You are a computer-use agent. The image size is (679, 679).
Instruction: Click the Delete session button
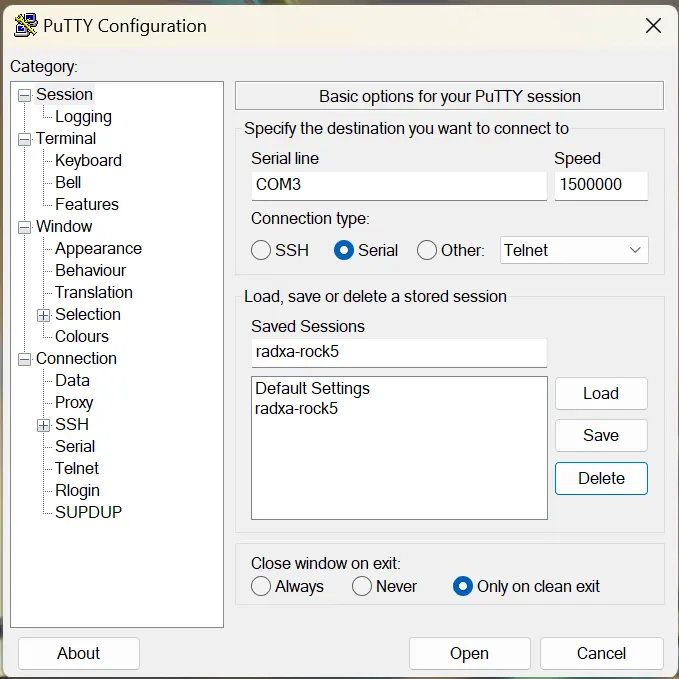pos(601,478)
